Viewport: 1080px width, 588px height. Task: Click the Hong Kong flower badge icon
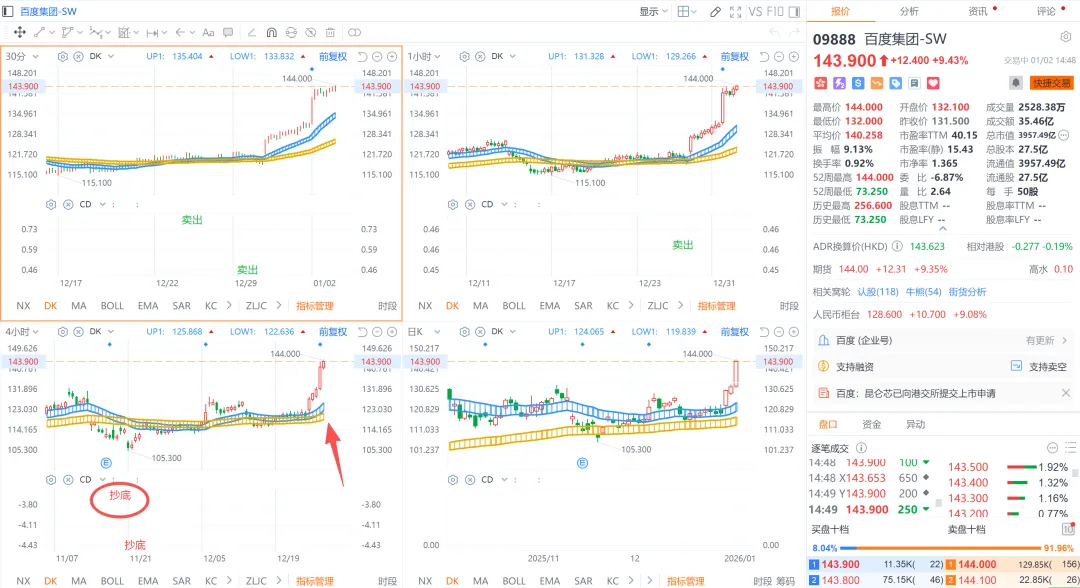tap(820, 83)
